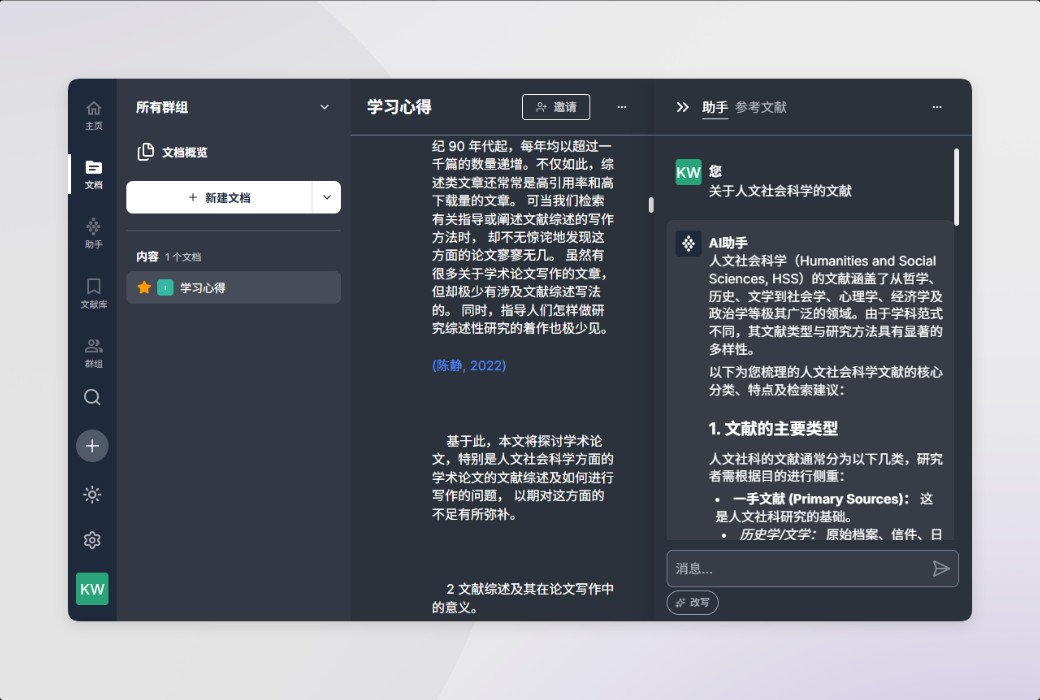
Task: Click the 新建文档 button
Action: pos(219,198)
